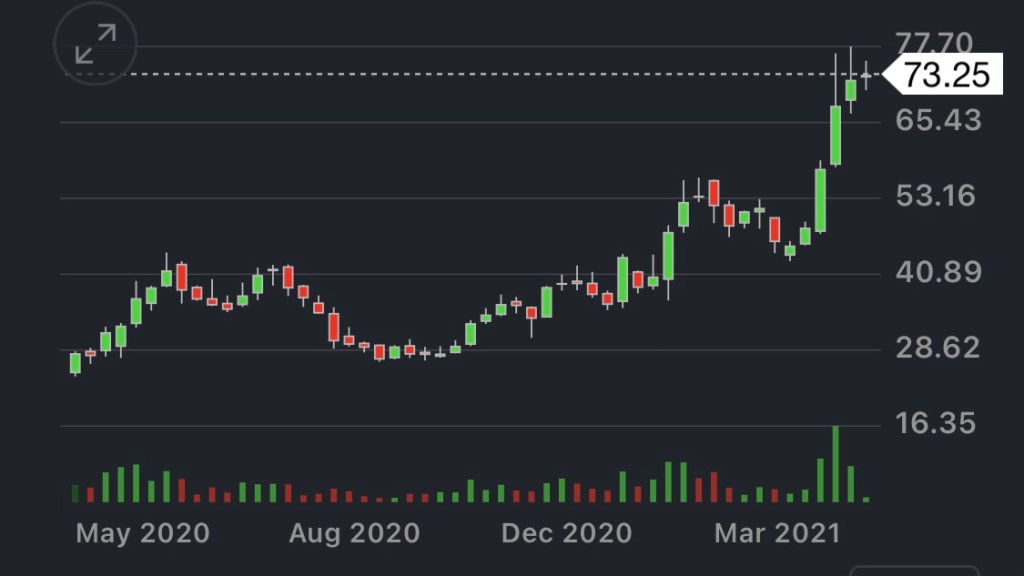
Task: Select the Mar 2021 date label
Action: (777, 533)
